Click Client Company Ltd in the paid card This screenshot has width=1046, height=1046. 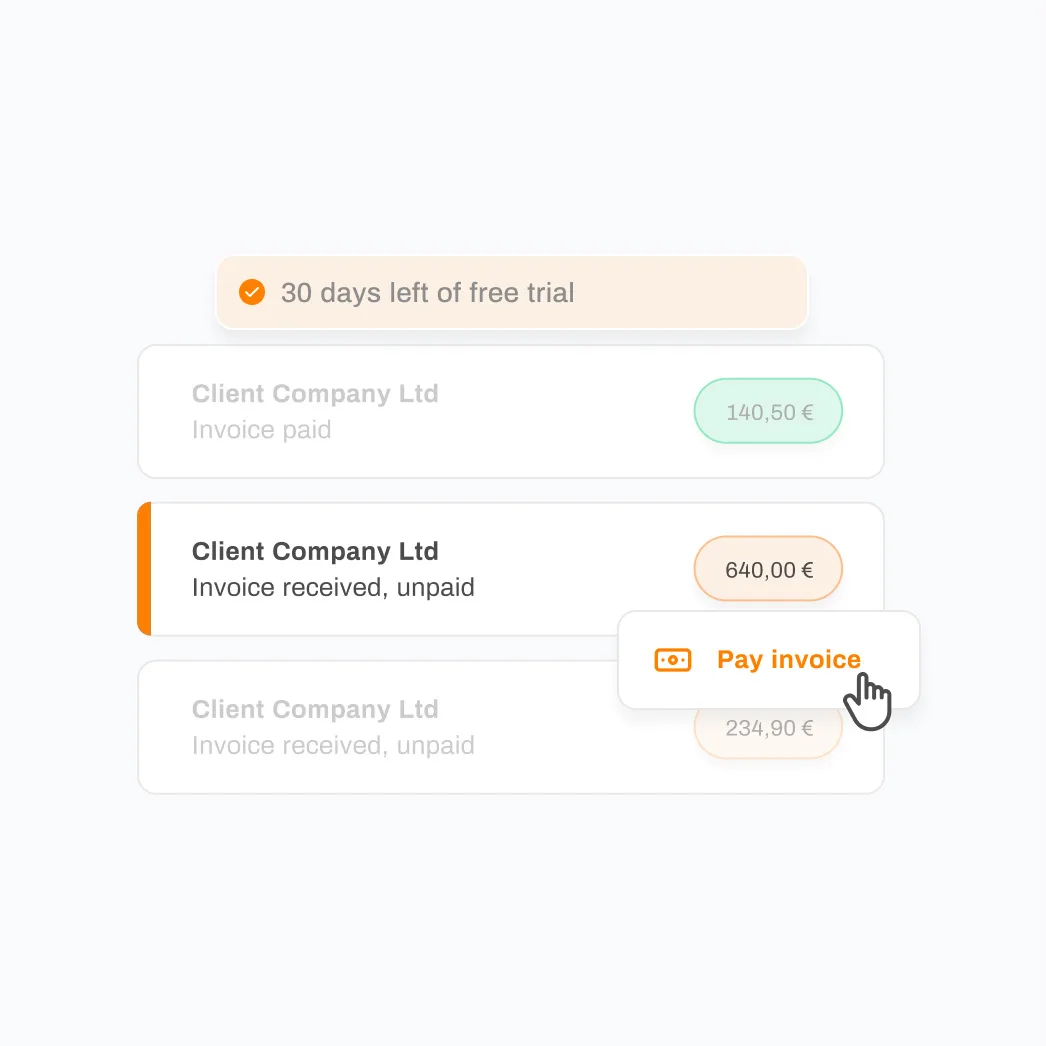[315, 394]
